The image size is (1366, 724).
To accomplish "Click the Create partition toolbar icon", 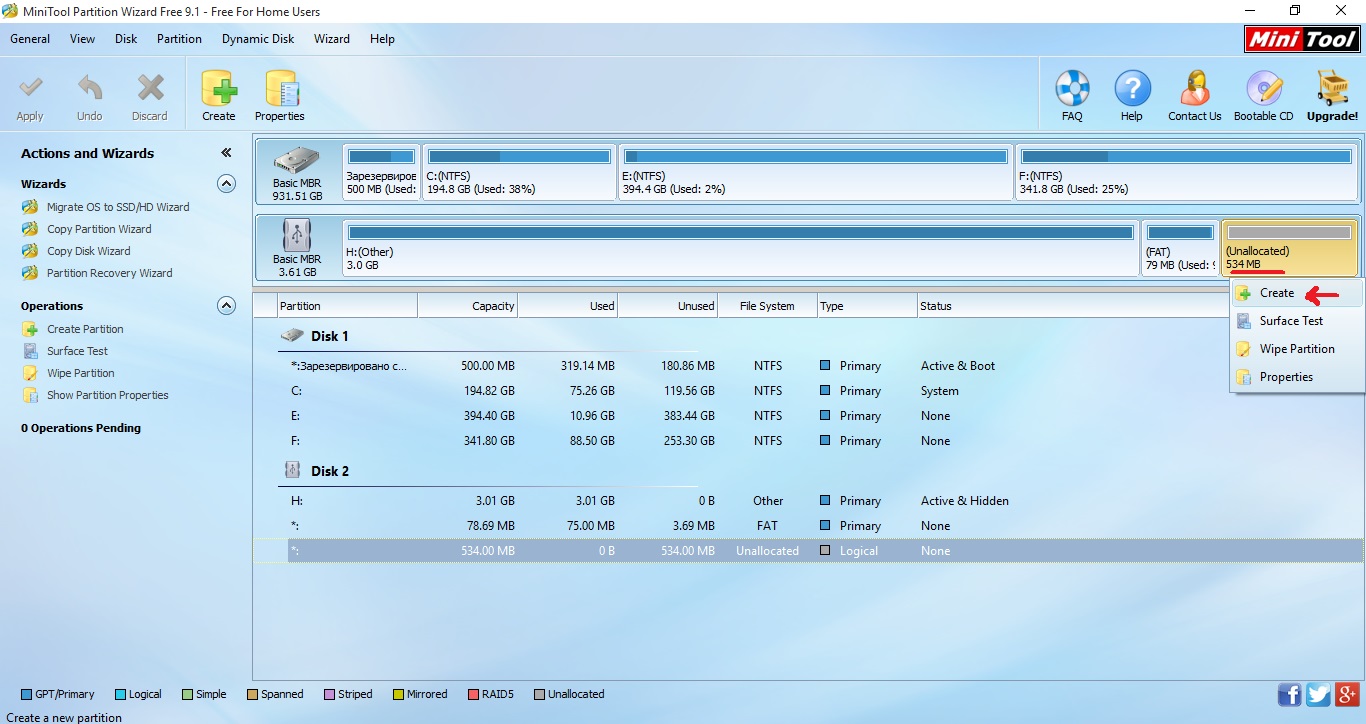I will [219, 92].
